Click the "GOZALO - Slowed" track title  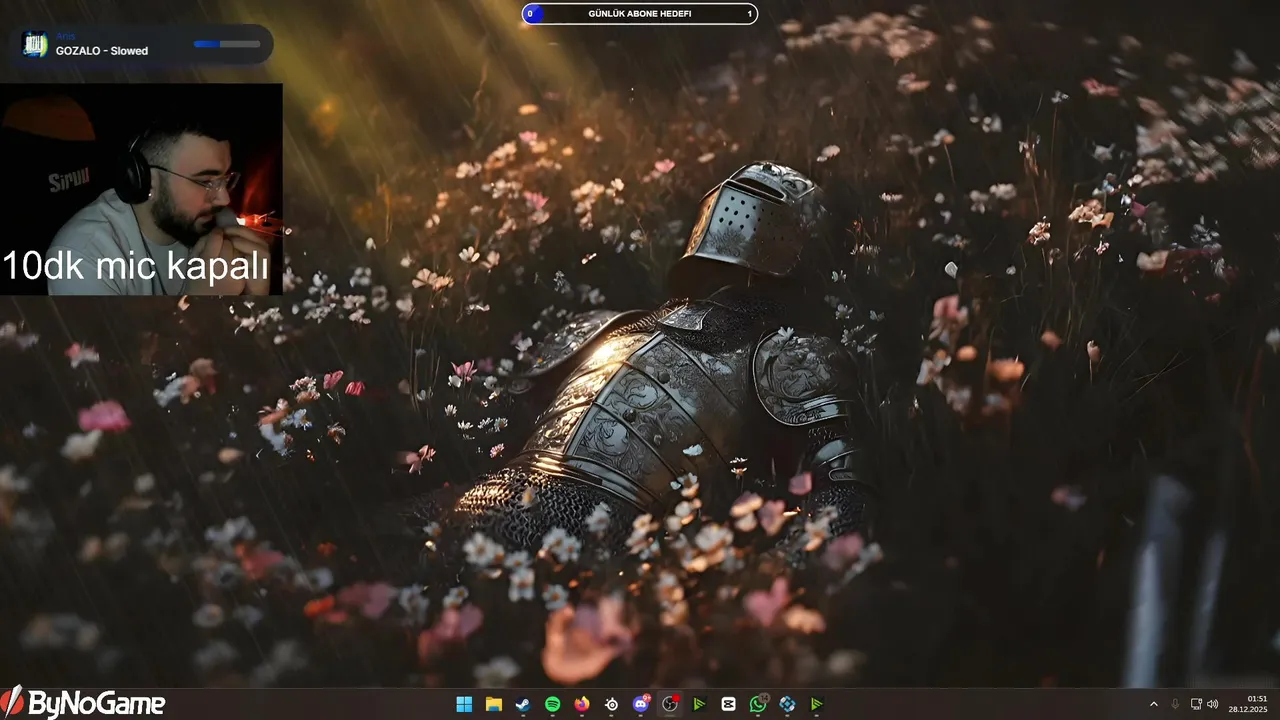(x=102, y=51)
